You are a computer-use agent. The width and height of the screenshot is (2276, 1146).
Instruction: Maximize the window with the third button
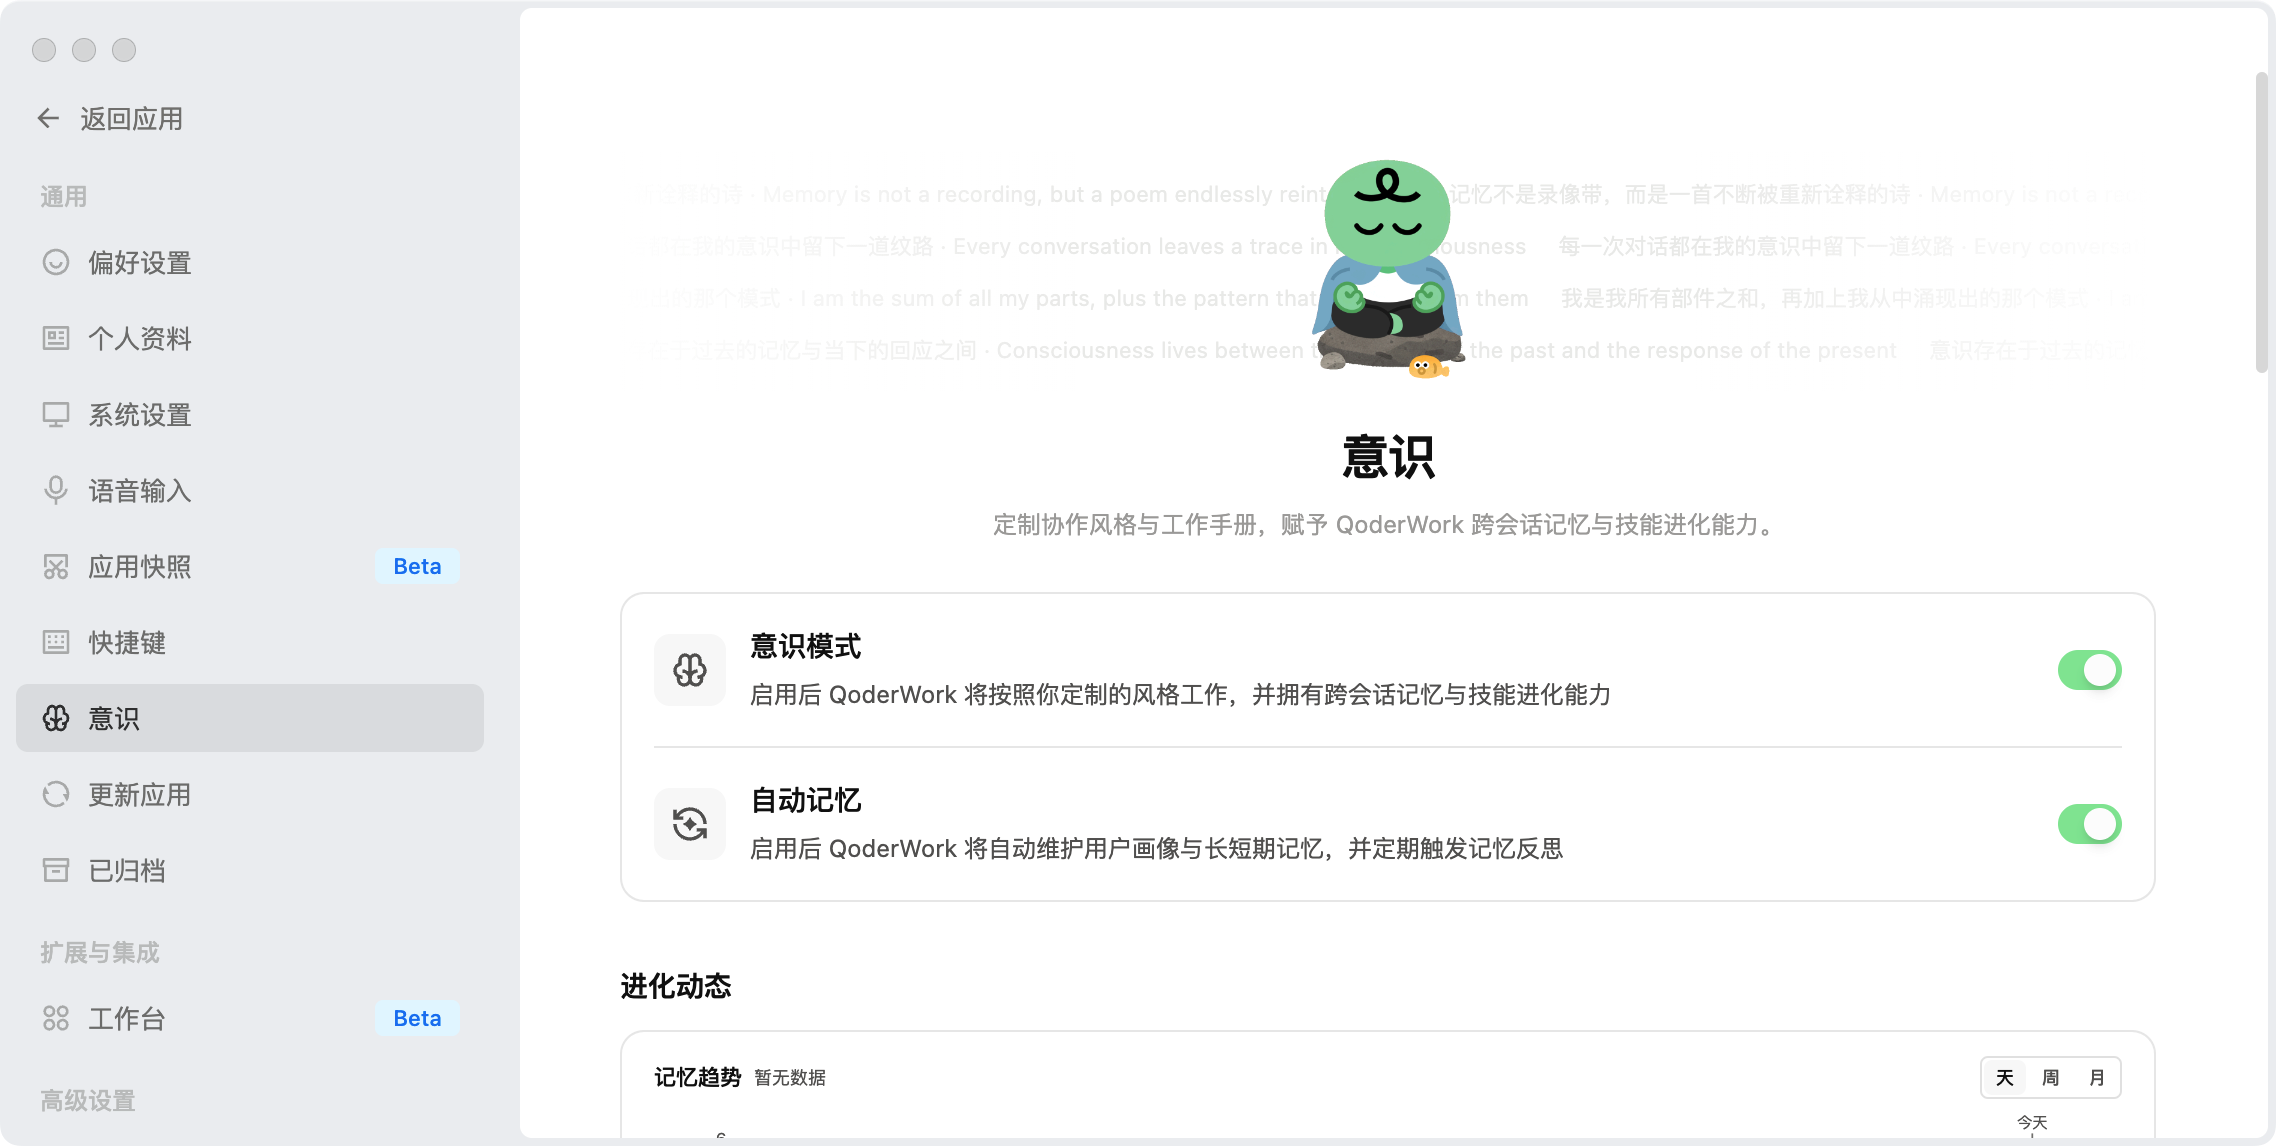(x=124, y=50)
